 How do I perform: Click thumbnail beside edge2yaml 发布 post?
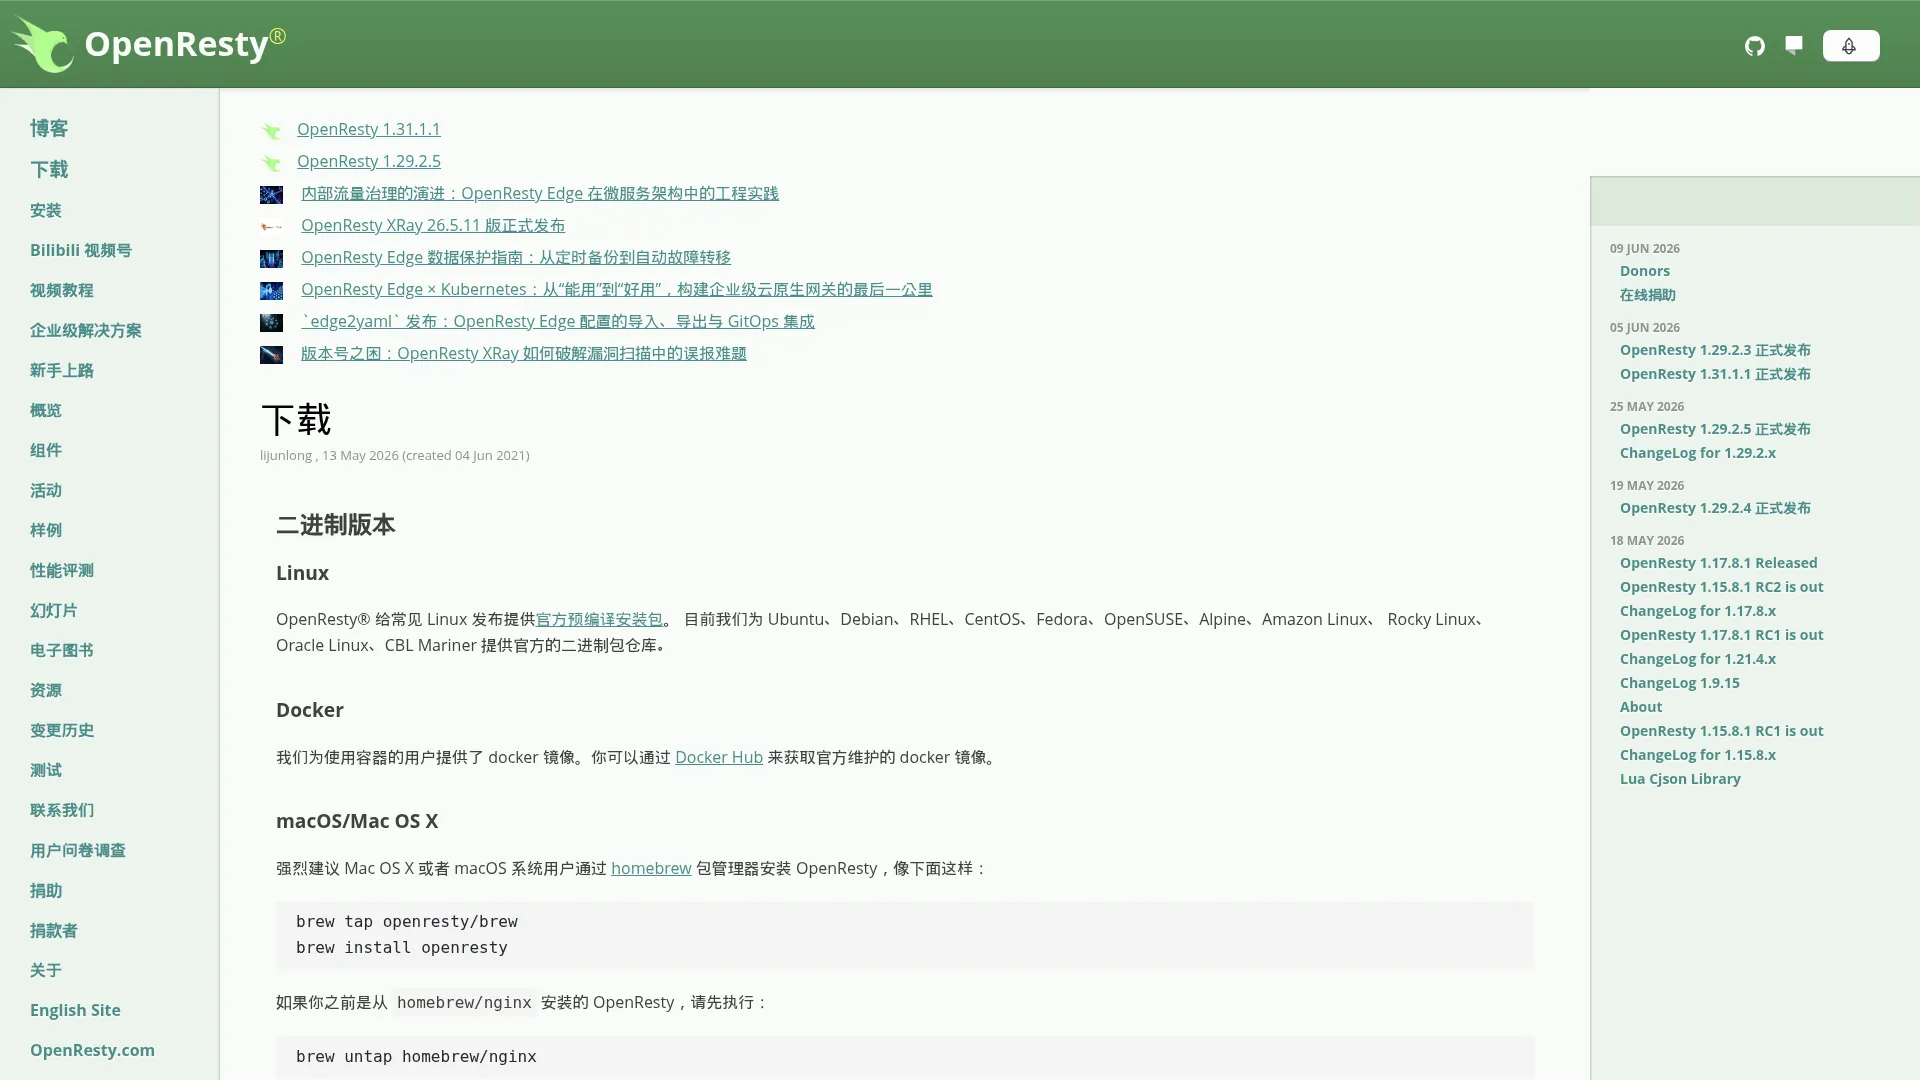[x=271, y=322]
